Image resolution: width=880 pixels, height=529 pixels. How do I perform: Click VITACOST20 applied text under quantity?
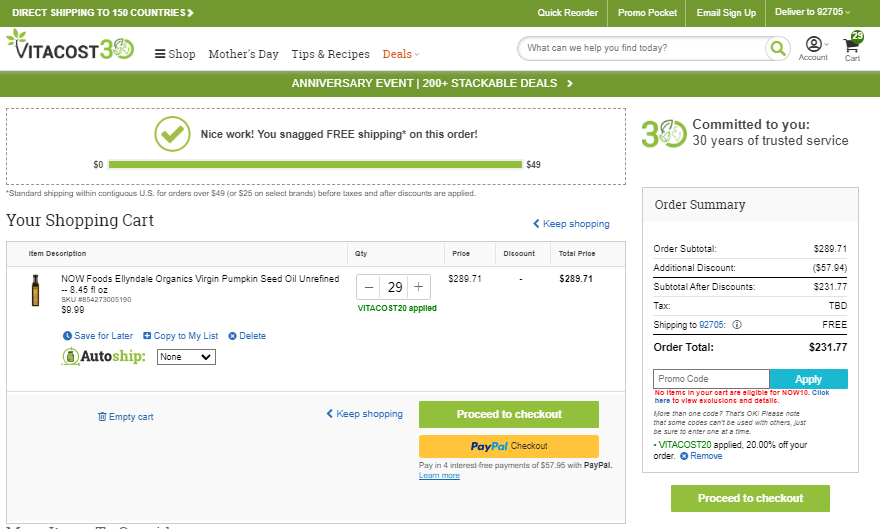(x=397, y=308)
